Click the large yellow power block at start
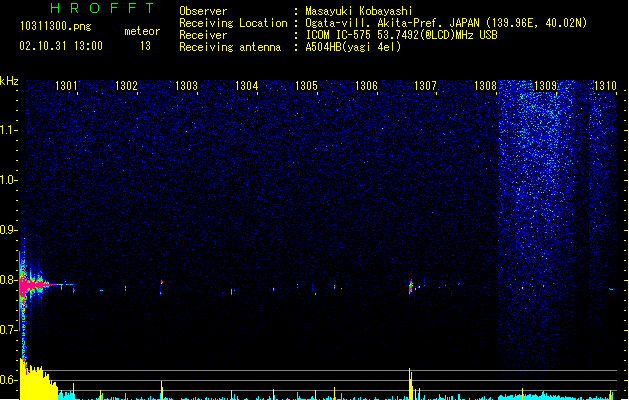 (38, 381)
